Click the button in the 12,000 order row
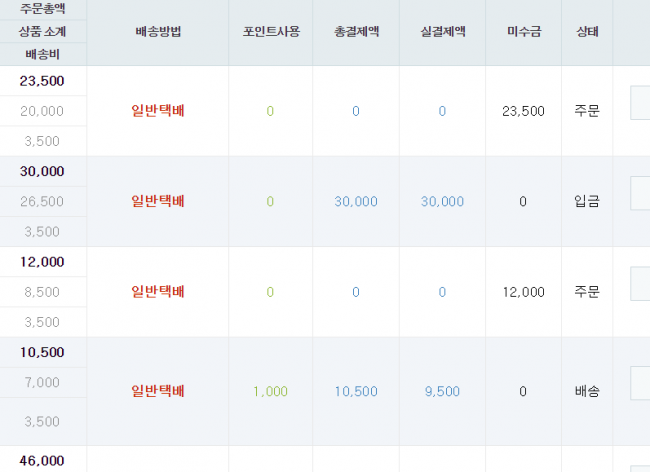Screen dimensions: 650x472 pos(640,284)
